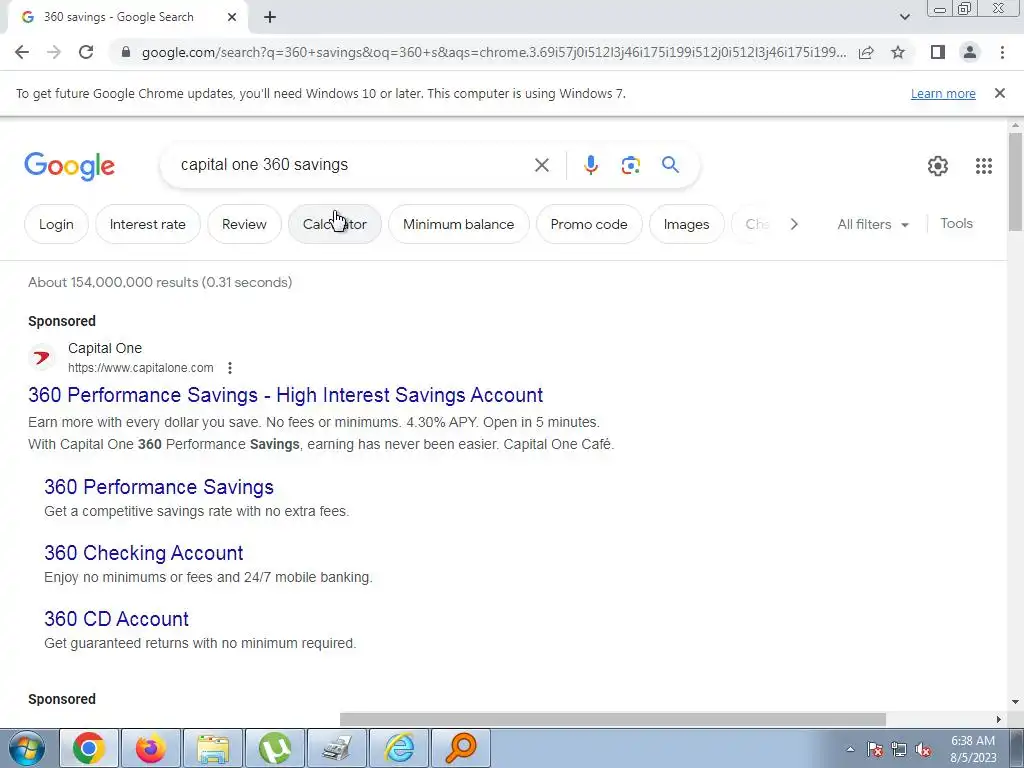Open the 360 Checking Account sitelink
Image resolution: width=1024 pixels, height=768 pixels.
point(144,553)
